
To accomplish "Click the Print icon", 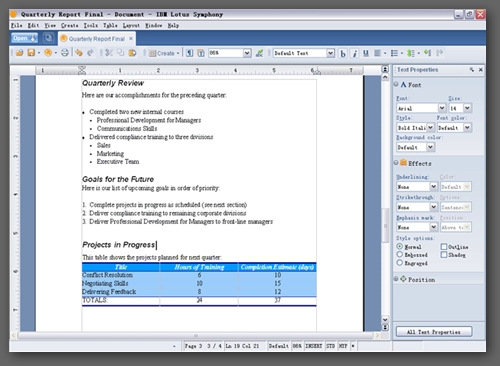I will pos(65,53).
